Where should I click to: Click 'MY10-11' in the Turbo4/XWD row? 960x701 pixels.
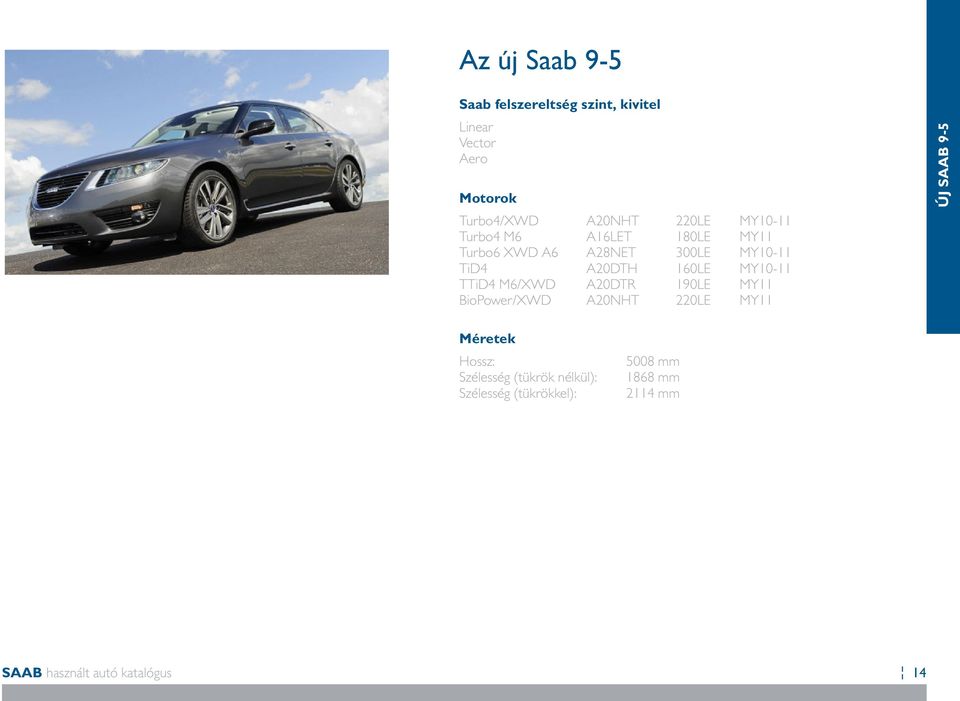point(765,220)
